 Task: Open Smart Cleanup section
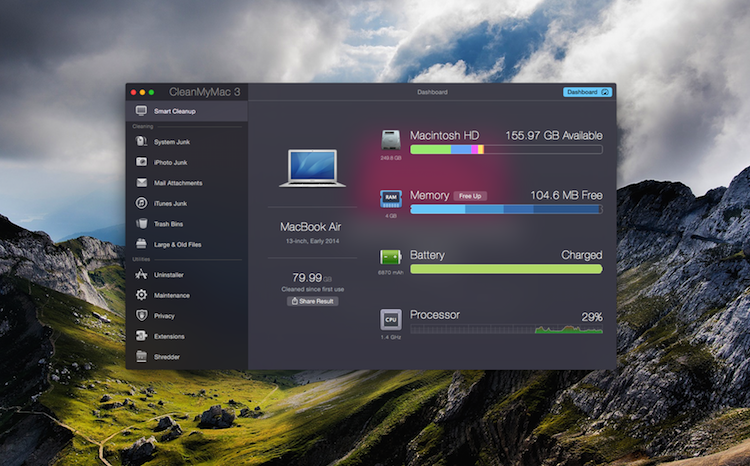click(x=187, y=111)
